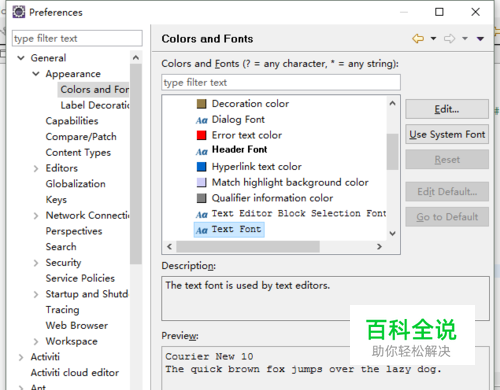The height and width of the screenshot is (390, 500).
Task: Click the Text Editor Block Selection Aa icon
Action: (202, 214)
